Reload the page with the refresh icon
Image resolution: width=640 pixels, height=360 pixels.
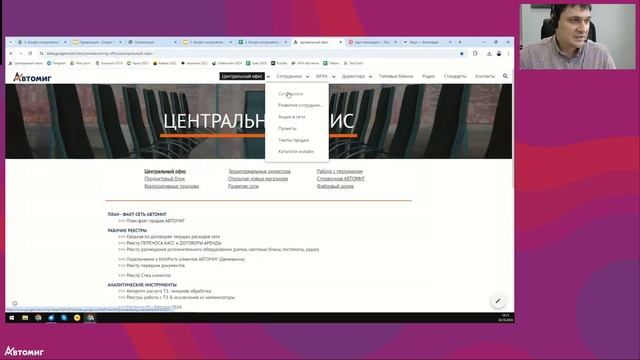point(30,53)
